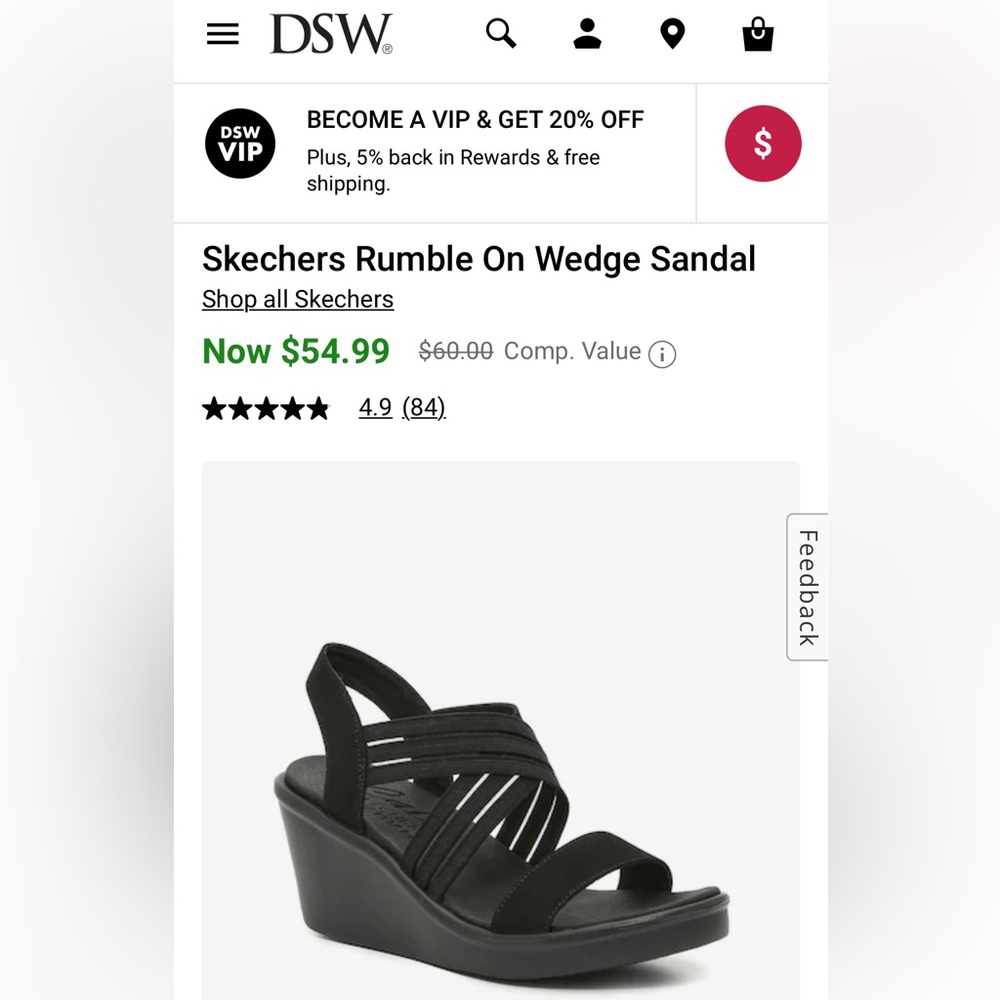
Task: Open the store locator pin icon
Action: click(672, 33)
